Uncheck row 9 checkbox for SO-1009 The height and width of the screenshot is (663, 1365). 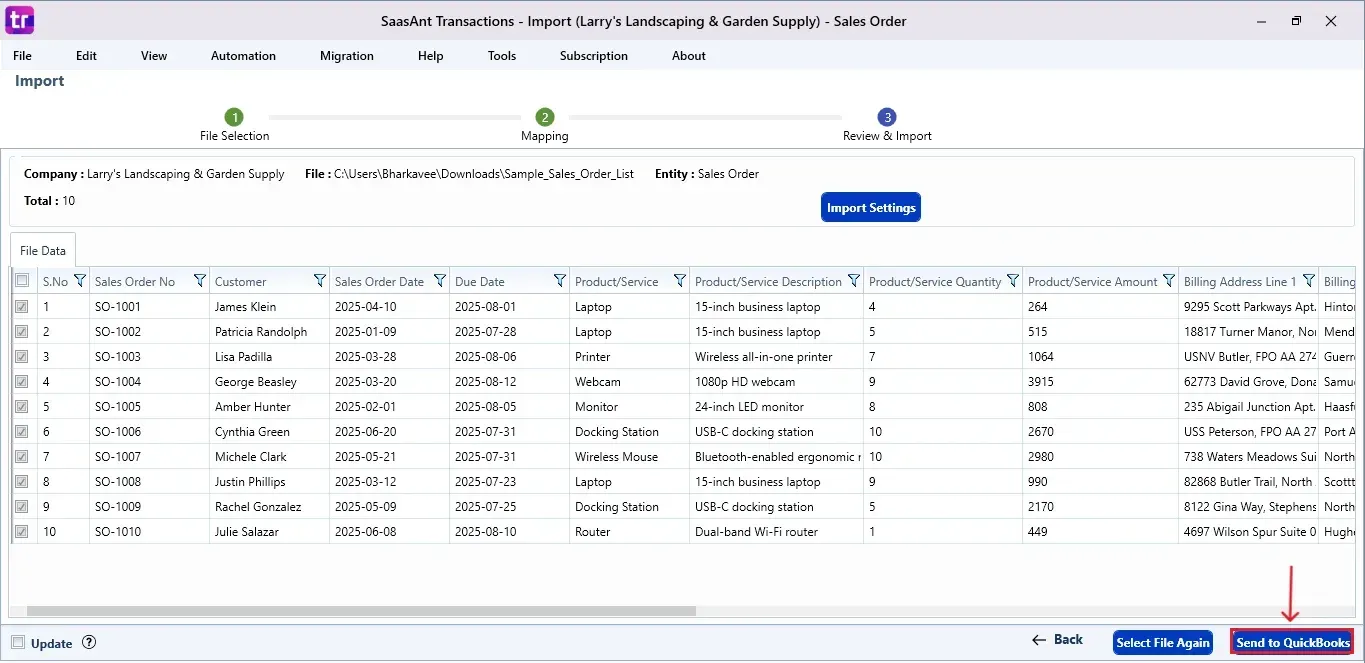point(22,507)
